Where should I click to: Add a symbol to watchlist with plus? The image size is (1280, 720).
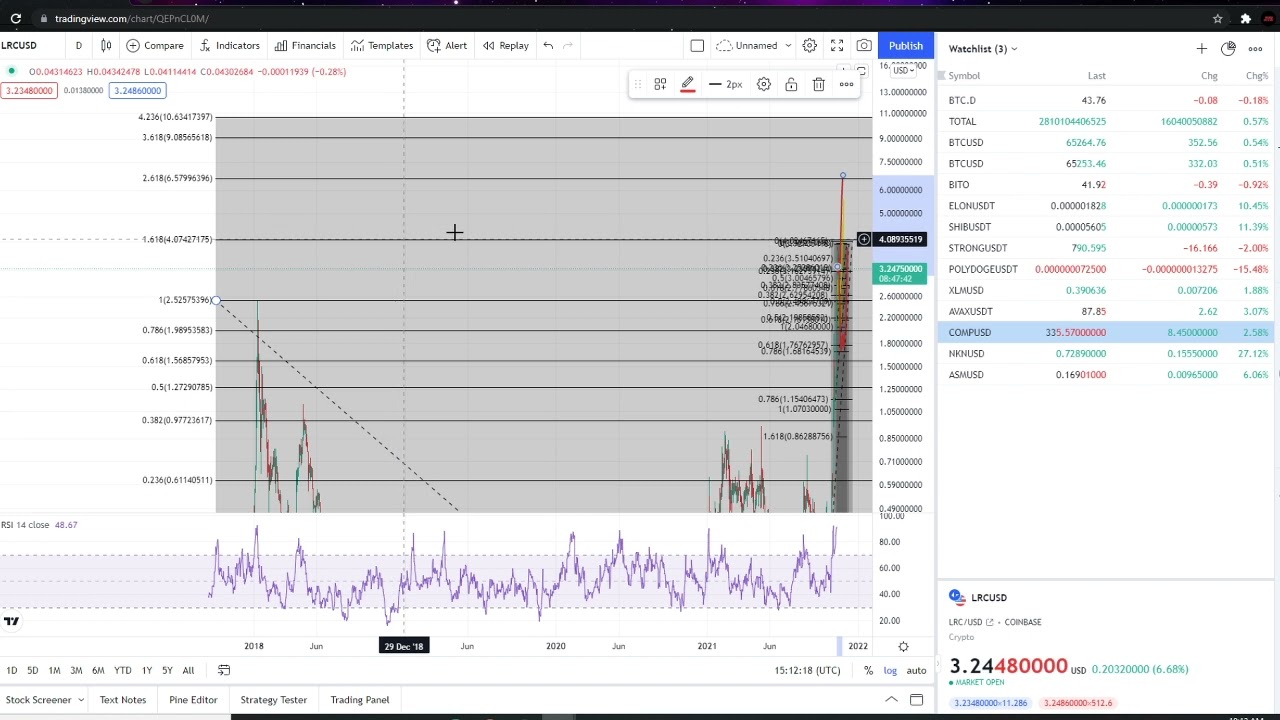(1201, 49)
